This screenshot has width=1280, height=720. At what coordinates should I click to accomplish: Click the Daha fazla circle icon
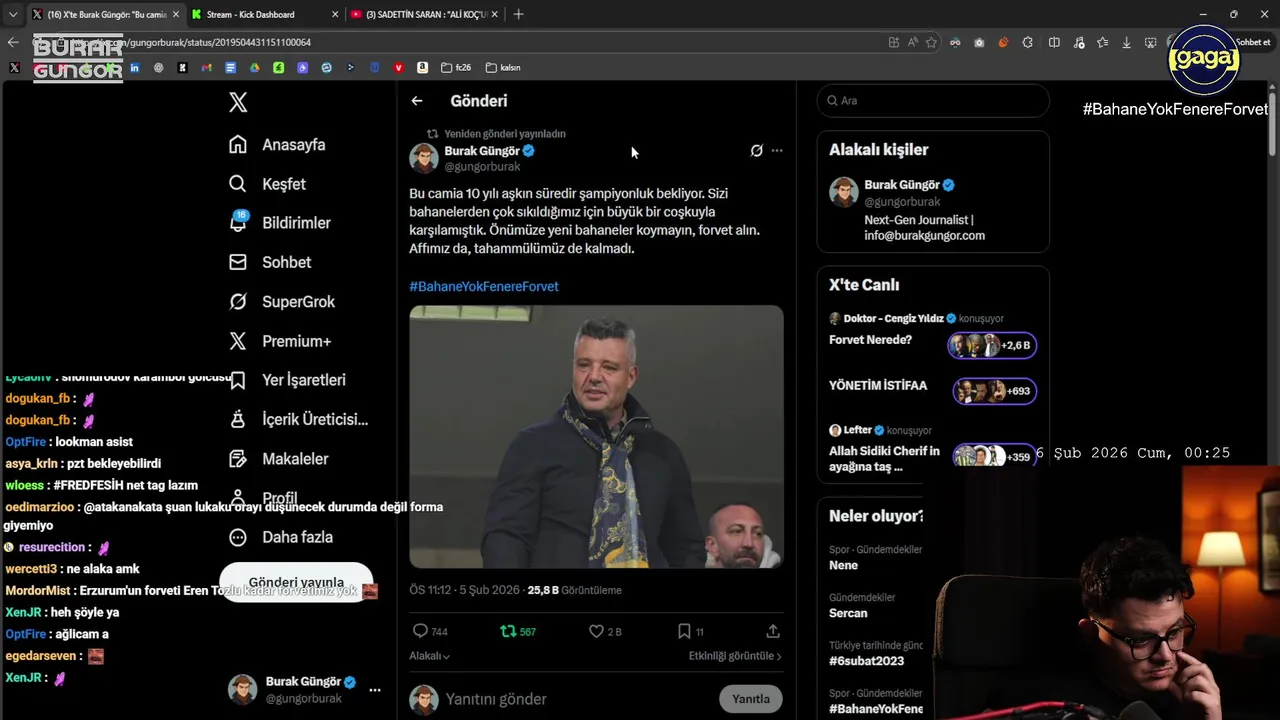pyautogui.click(x=238, y=537)
